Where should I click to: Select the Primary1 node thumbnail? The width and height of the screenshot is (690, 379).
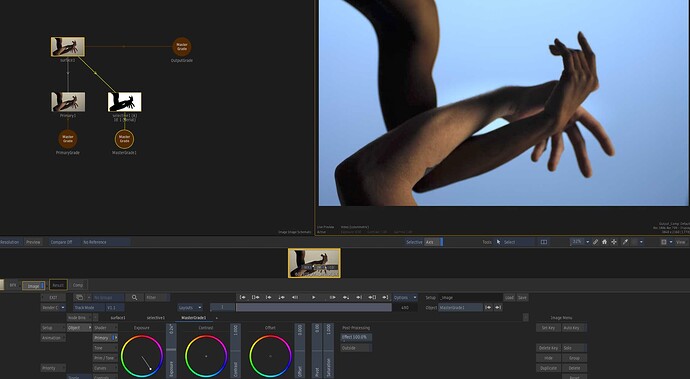click(x=68, y=102)
